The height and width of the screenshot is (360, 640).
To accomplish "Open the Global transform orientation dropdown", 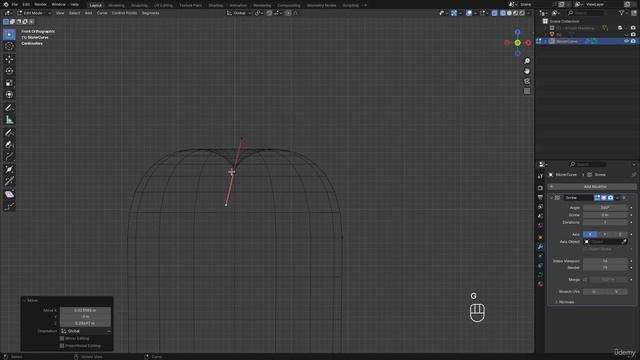I will (239, 13).
